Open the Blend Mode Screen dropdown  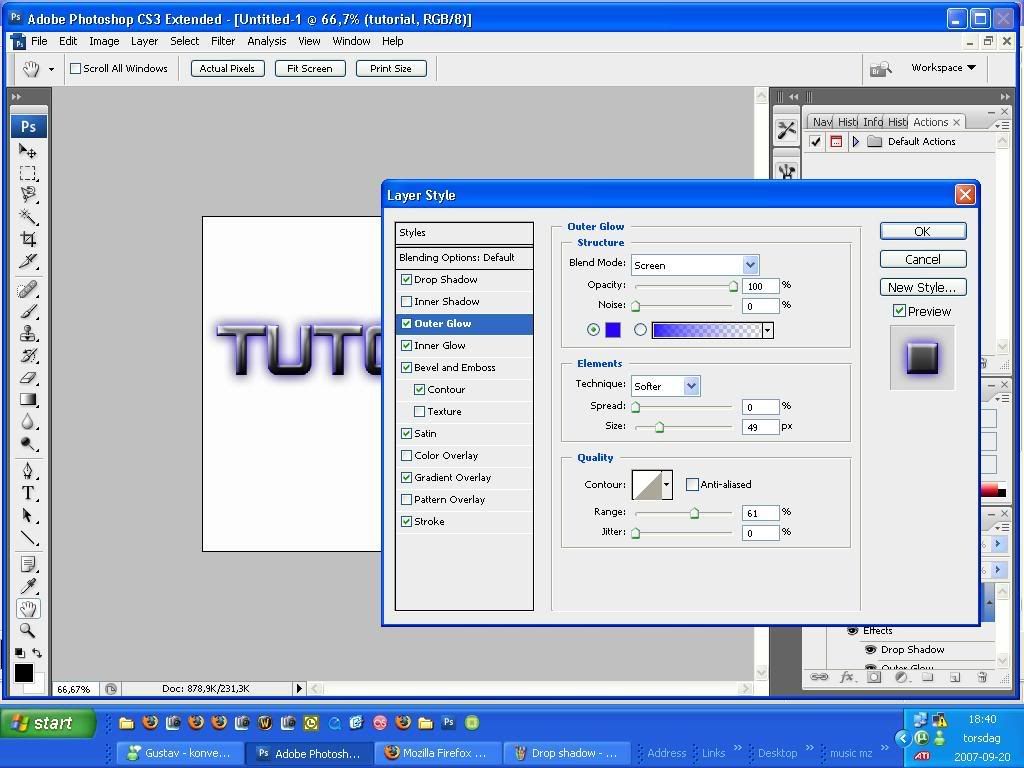750,265
